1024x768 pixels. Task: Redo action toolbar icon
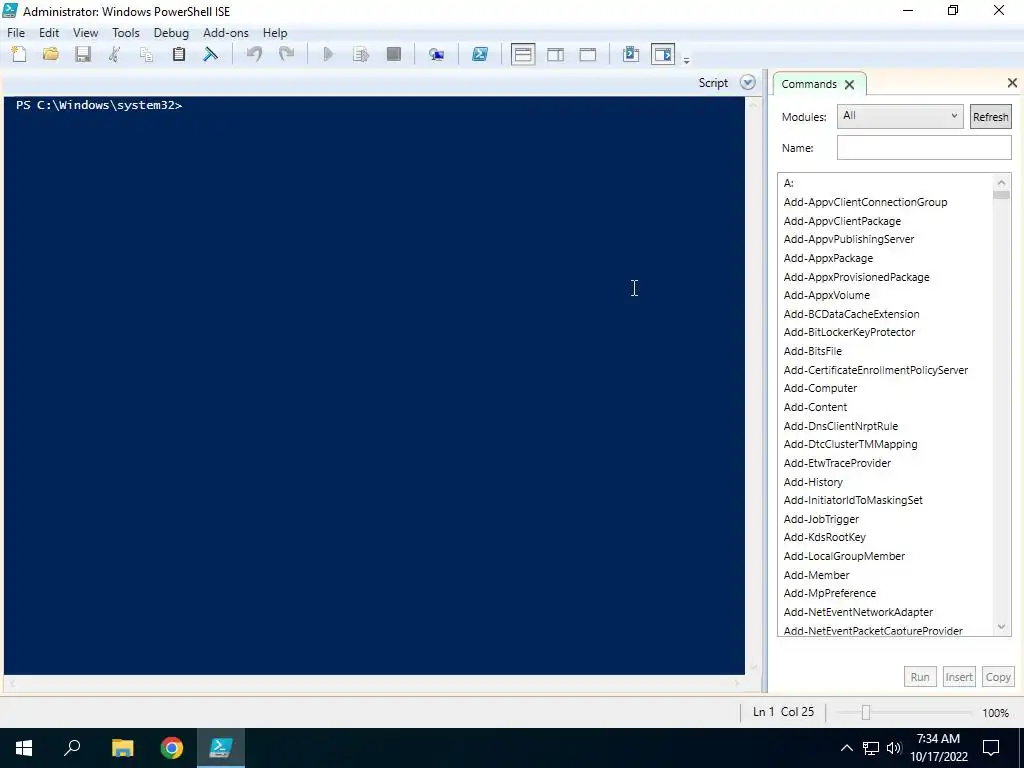[x=286, y=54]
